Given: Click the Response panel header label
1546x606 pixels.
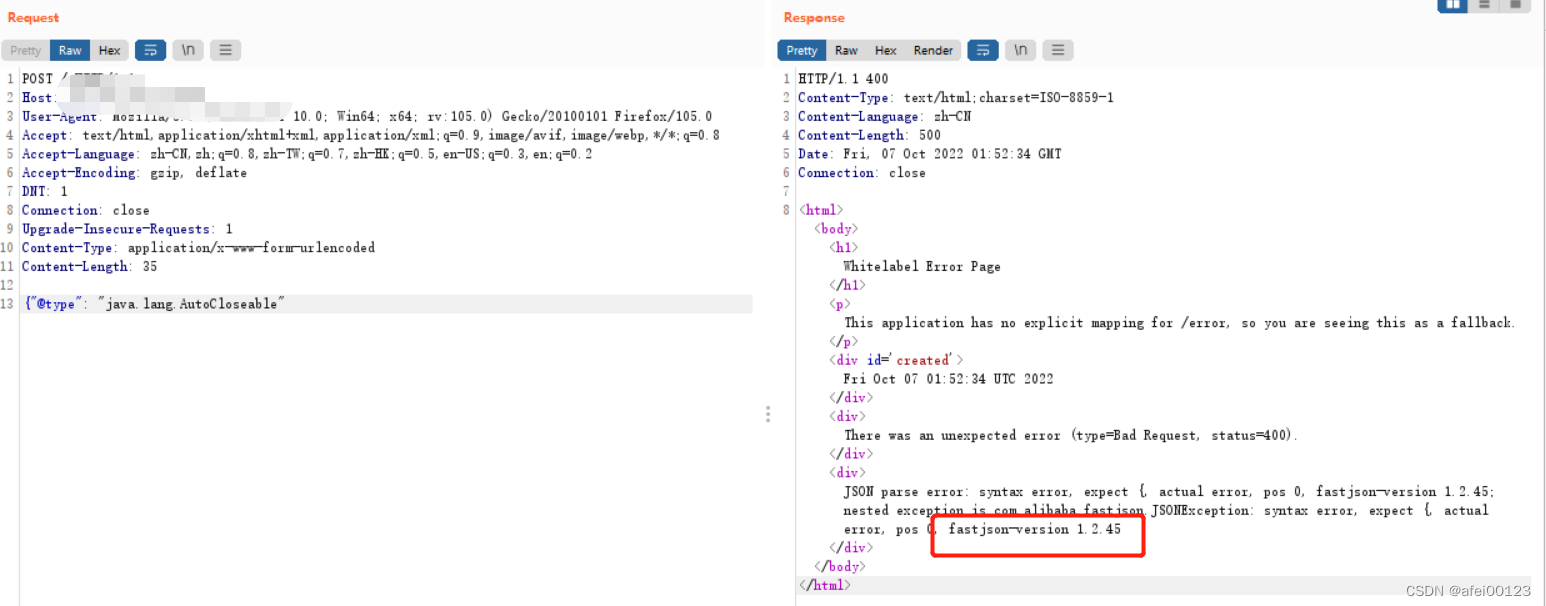Looking at the screenshot, I should 813,17.
